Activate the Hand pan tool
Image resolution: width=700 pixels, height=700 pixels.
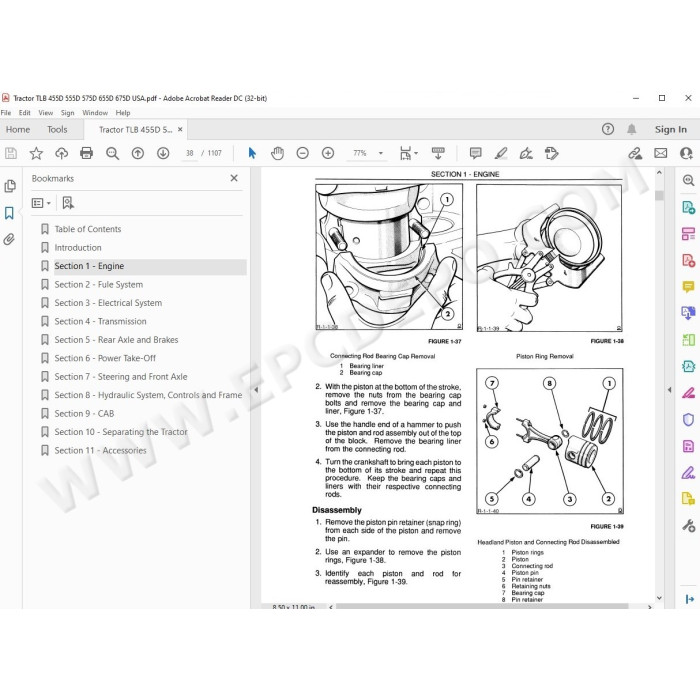click(x=277, y=154)
